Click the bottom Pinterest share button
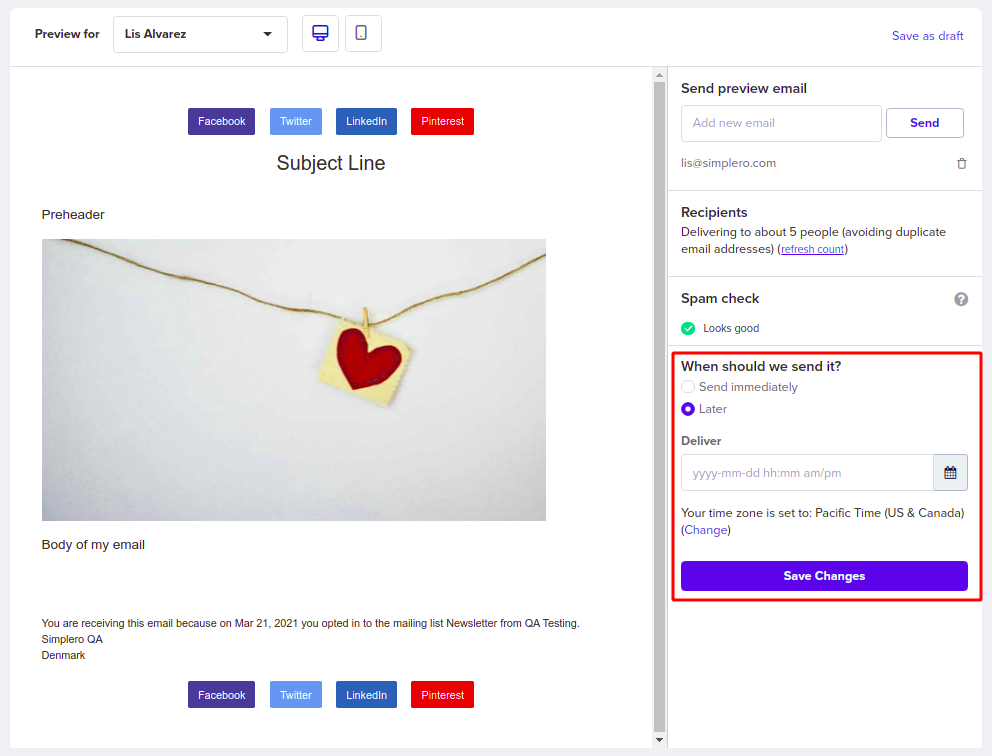The width and height of the screenshot is (992, 756). pyautogui.click(x=442, y=695)
